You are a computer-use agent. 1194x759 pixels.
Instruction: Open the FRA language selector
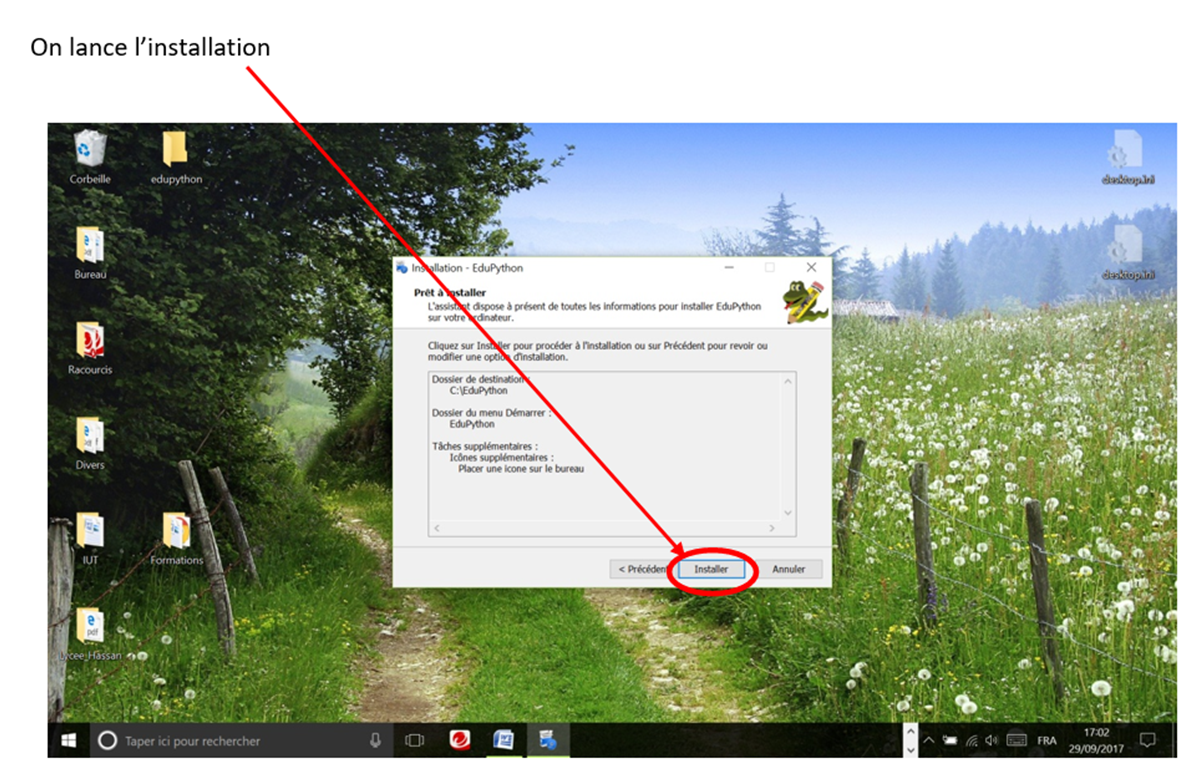(x=1046, y=741)
